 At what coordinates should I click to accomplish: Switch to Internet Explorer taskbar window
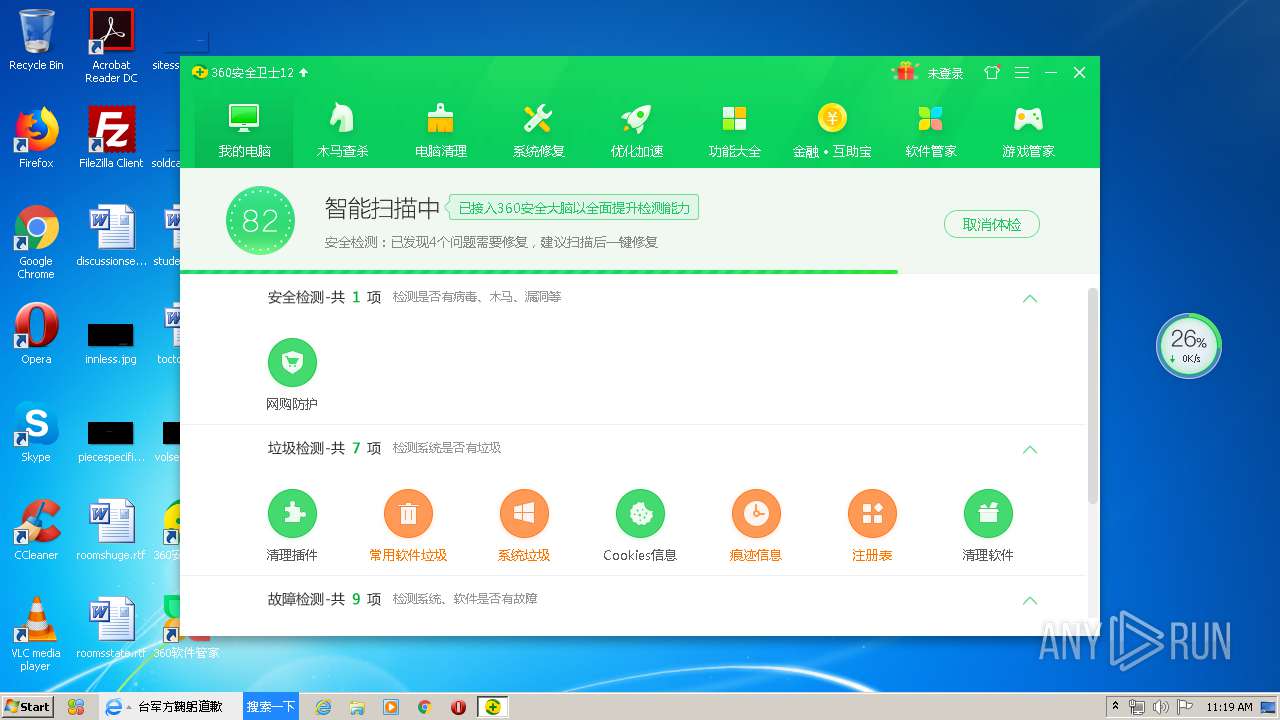coord(170,706)
